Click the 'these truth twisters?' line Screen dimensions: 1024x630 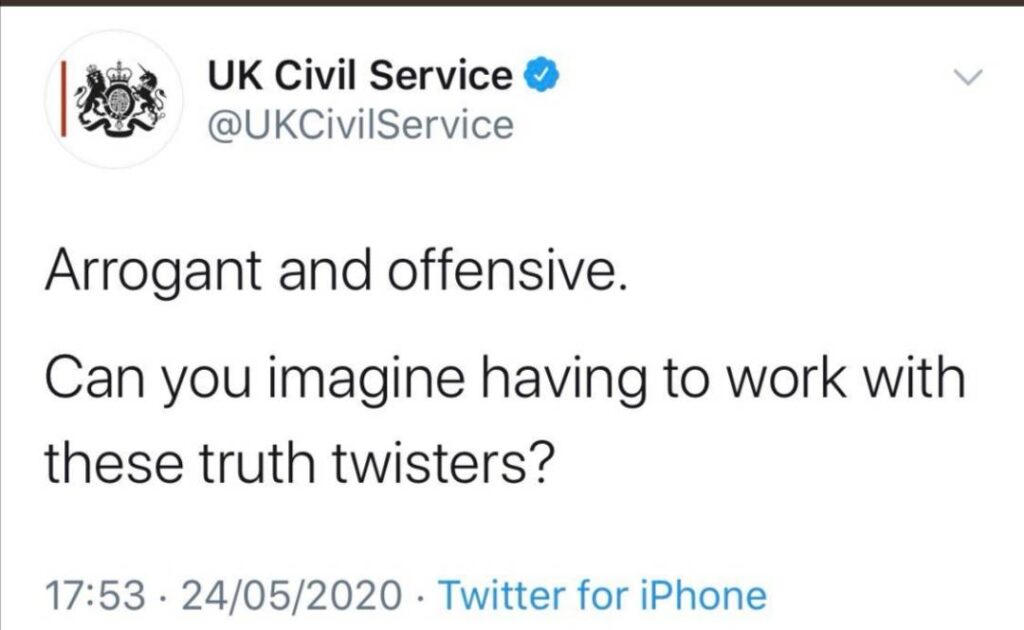coord(299,462)
